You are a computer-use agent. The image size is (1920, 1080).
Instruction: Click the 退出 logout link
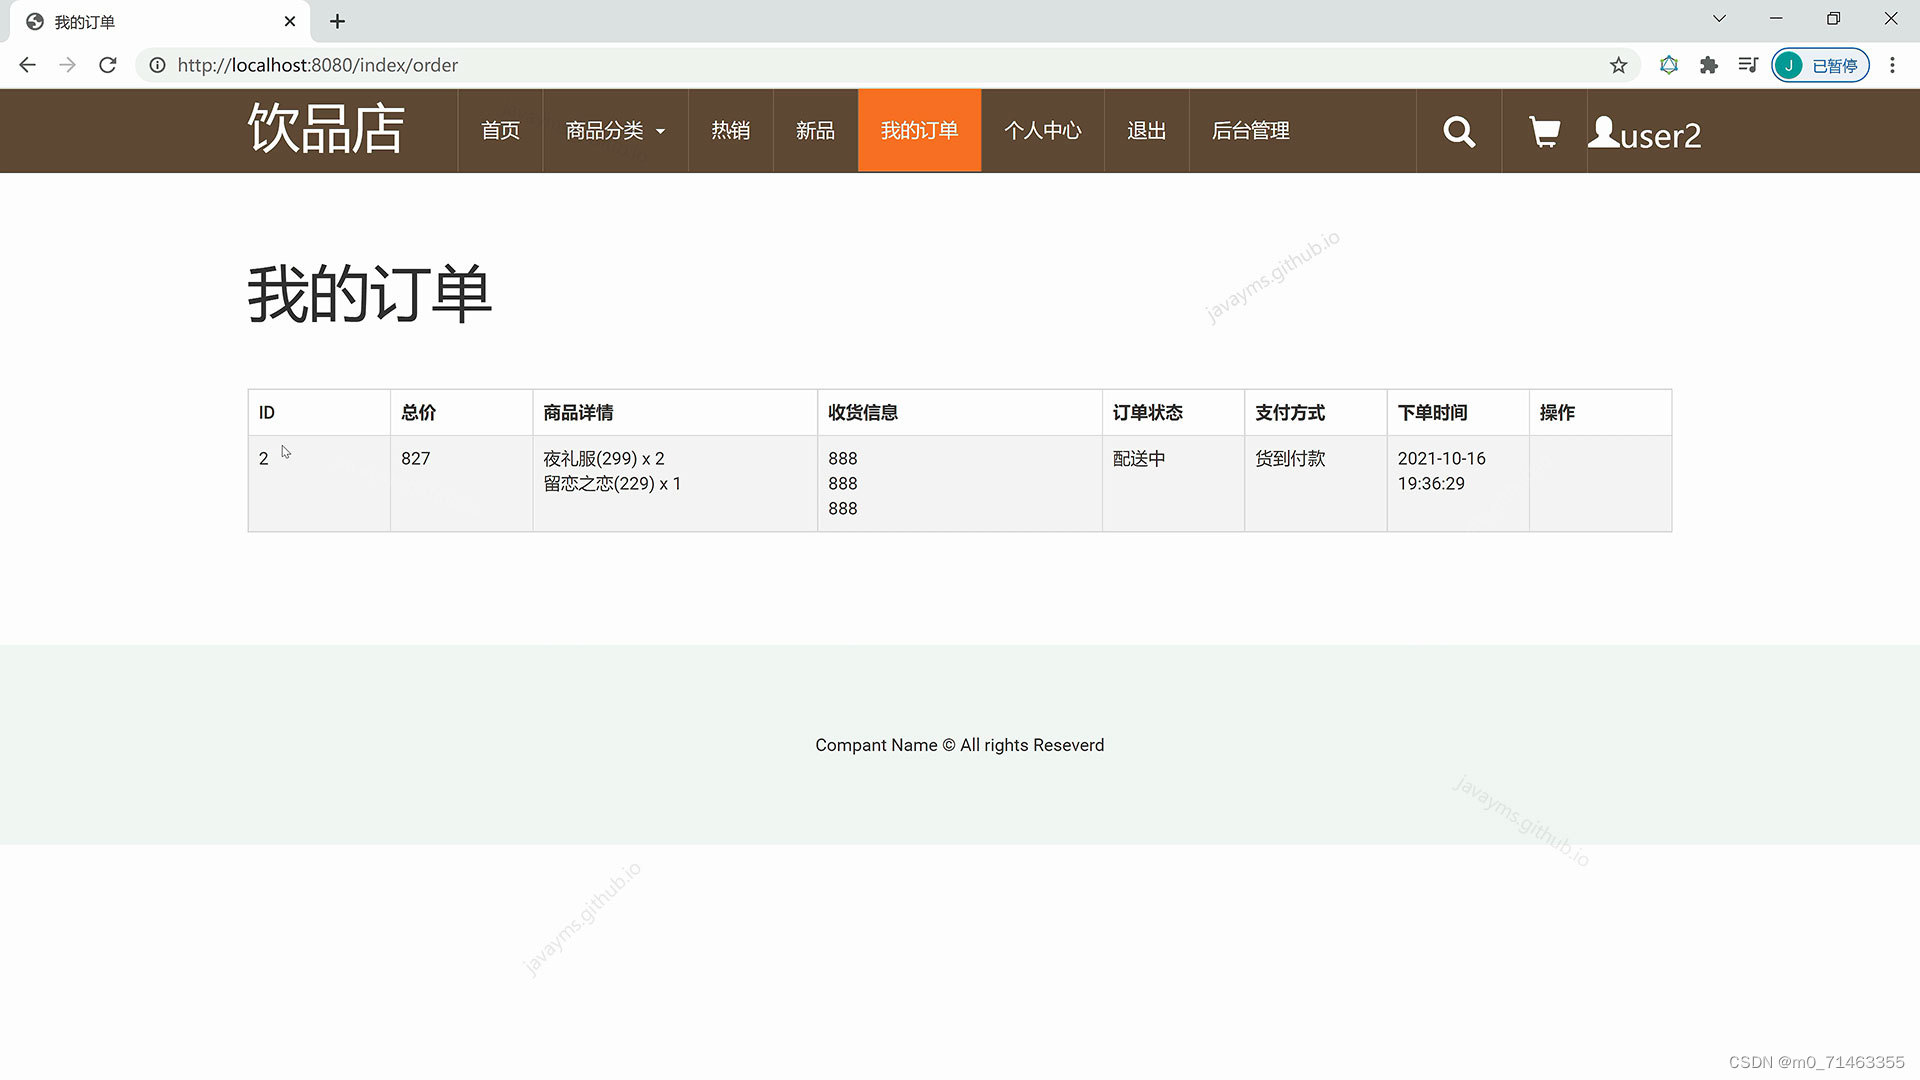pyautogui.click(x=1146, y=131)
